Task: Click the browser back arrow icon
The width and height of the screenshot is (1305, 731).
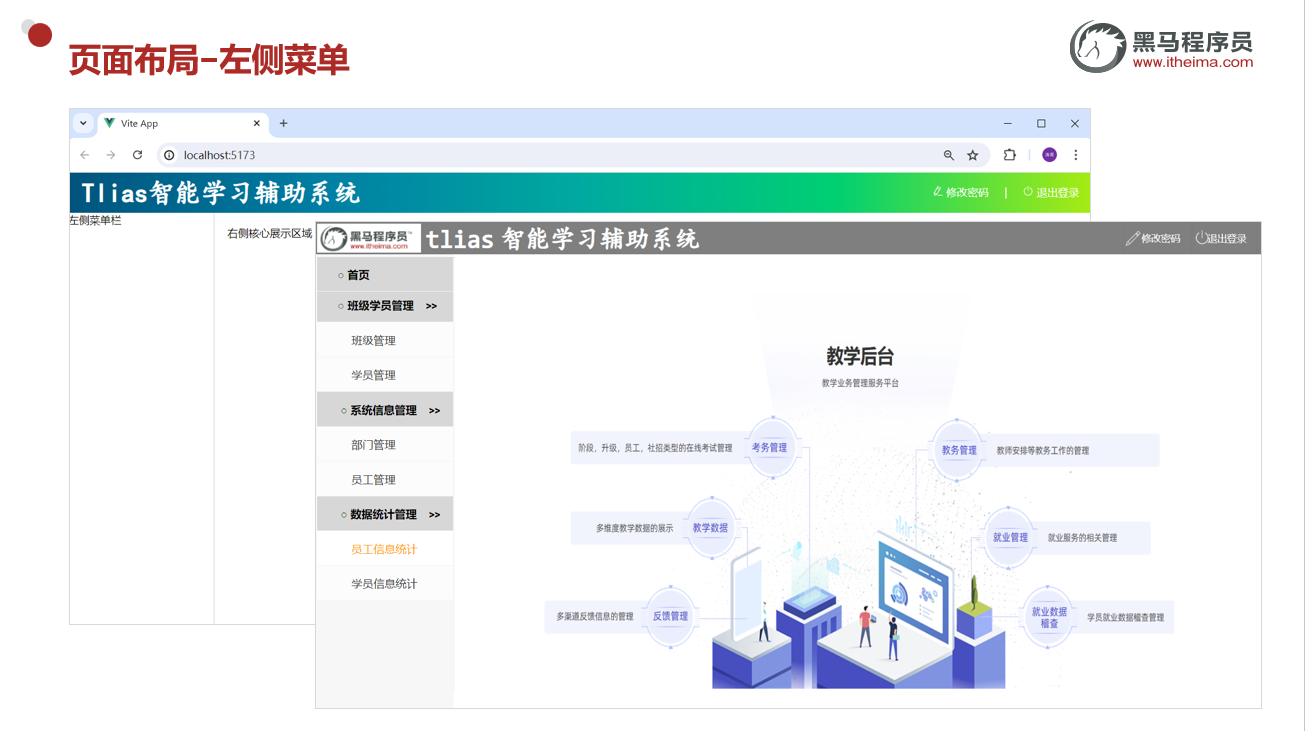Action: point(84,155)
